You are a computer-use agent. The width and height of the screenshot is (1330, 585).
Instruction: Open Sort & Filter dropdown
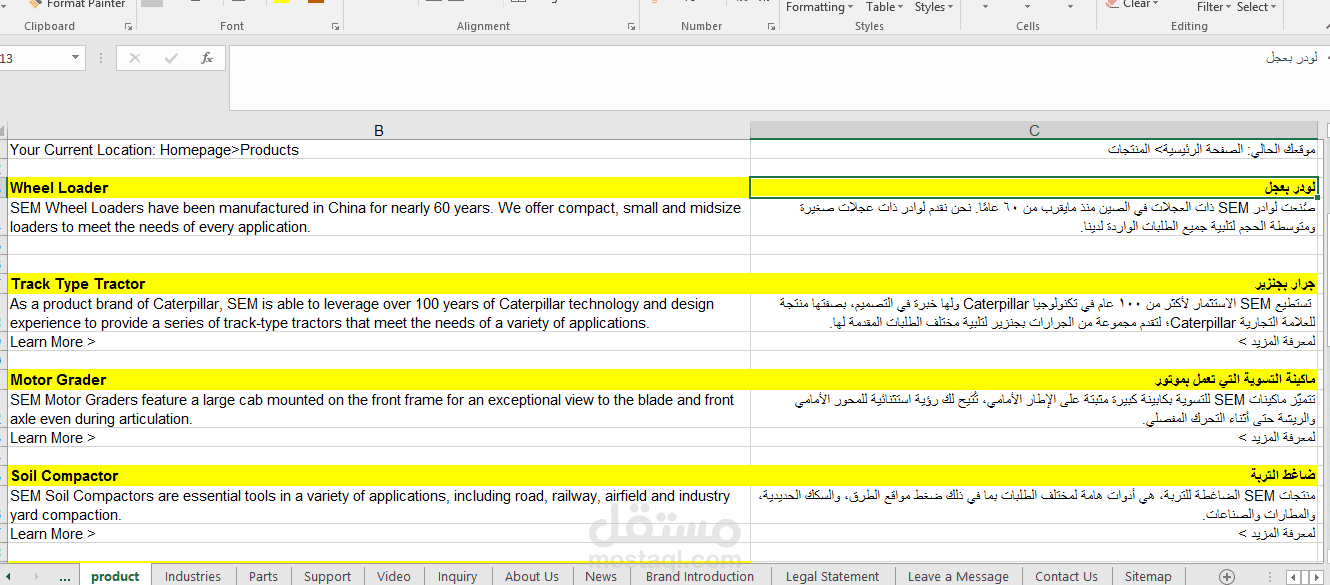(x=1213, y=7)
